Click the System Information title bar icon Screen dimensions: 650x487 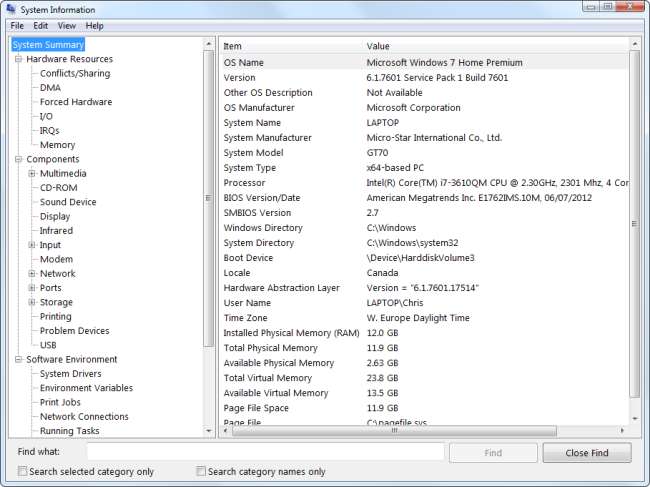(x=11, y=9)
